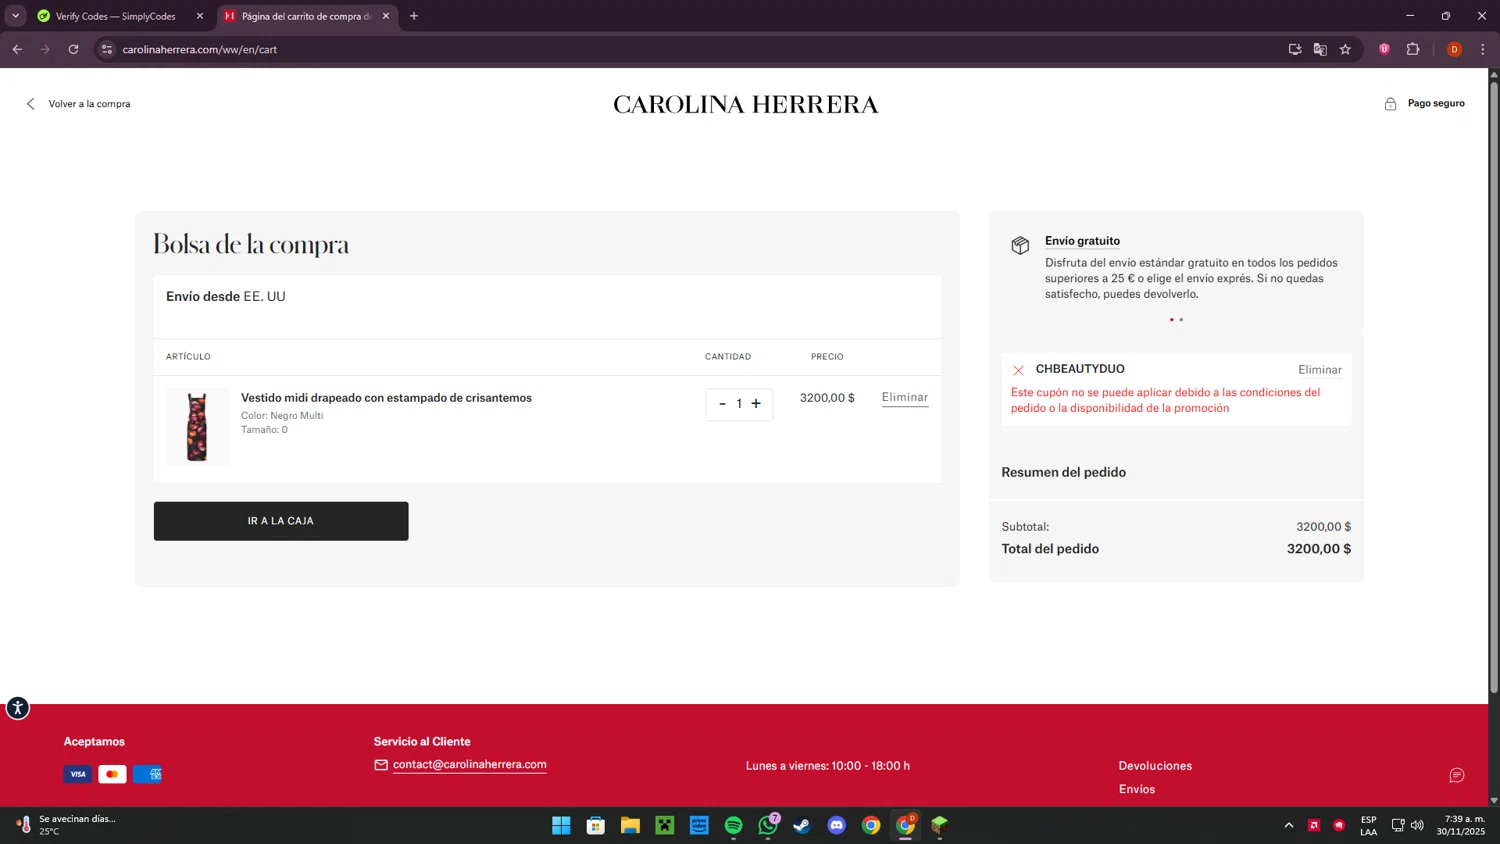
Task: Select the second carousel dot in shipping panel
Action: tap(1181, 320)
